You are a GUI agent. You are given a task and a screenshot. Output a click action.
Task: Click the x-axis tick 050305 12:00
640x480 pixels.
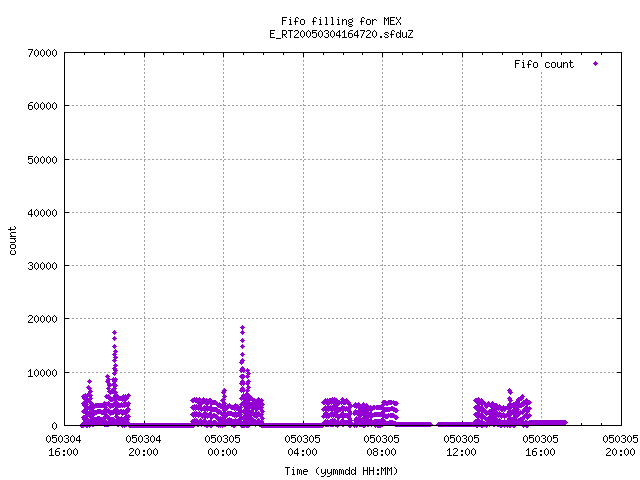461,446
